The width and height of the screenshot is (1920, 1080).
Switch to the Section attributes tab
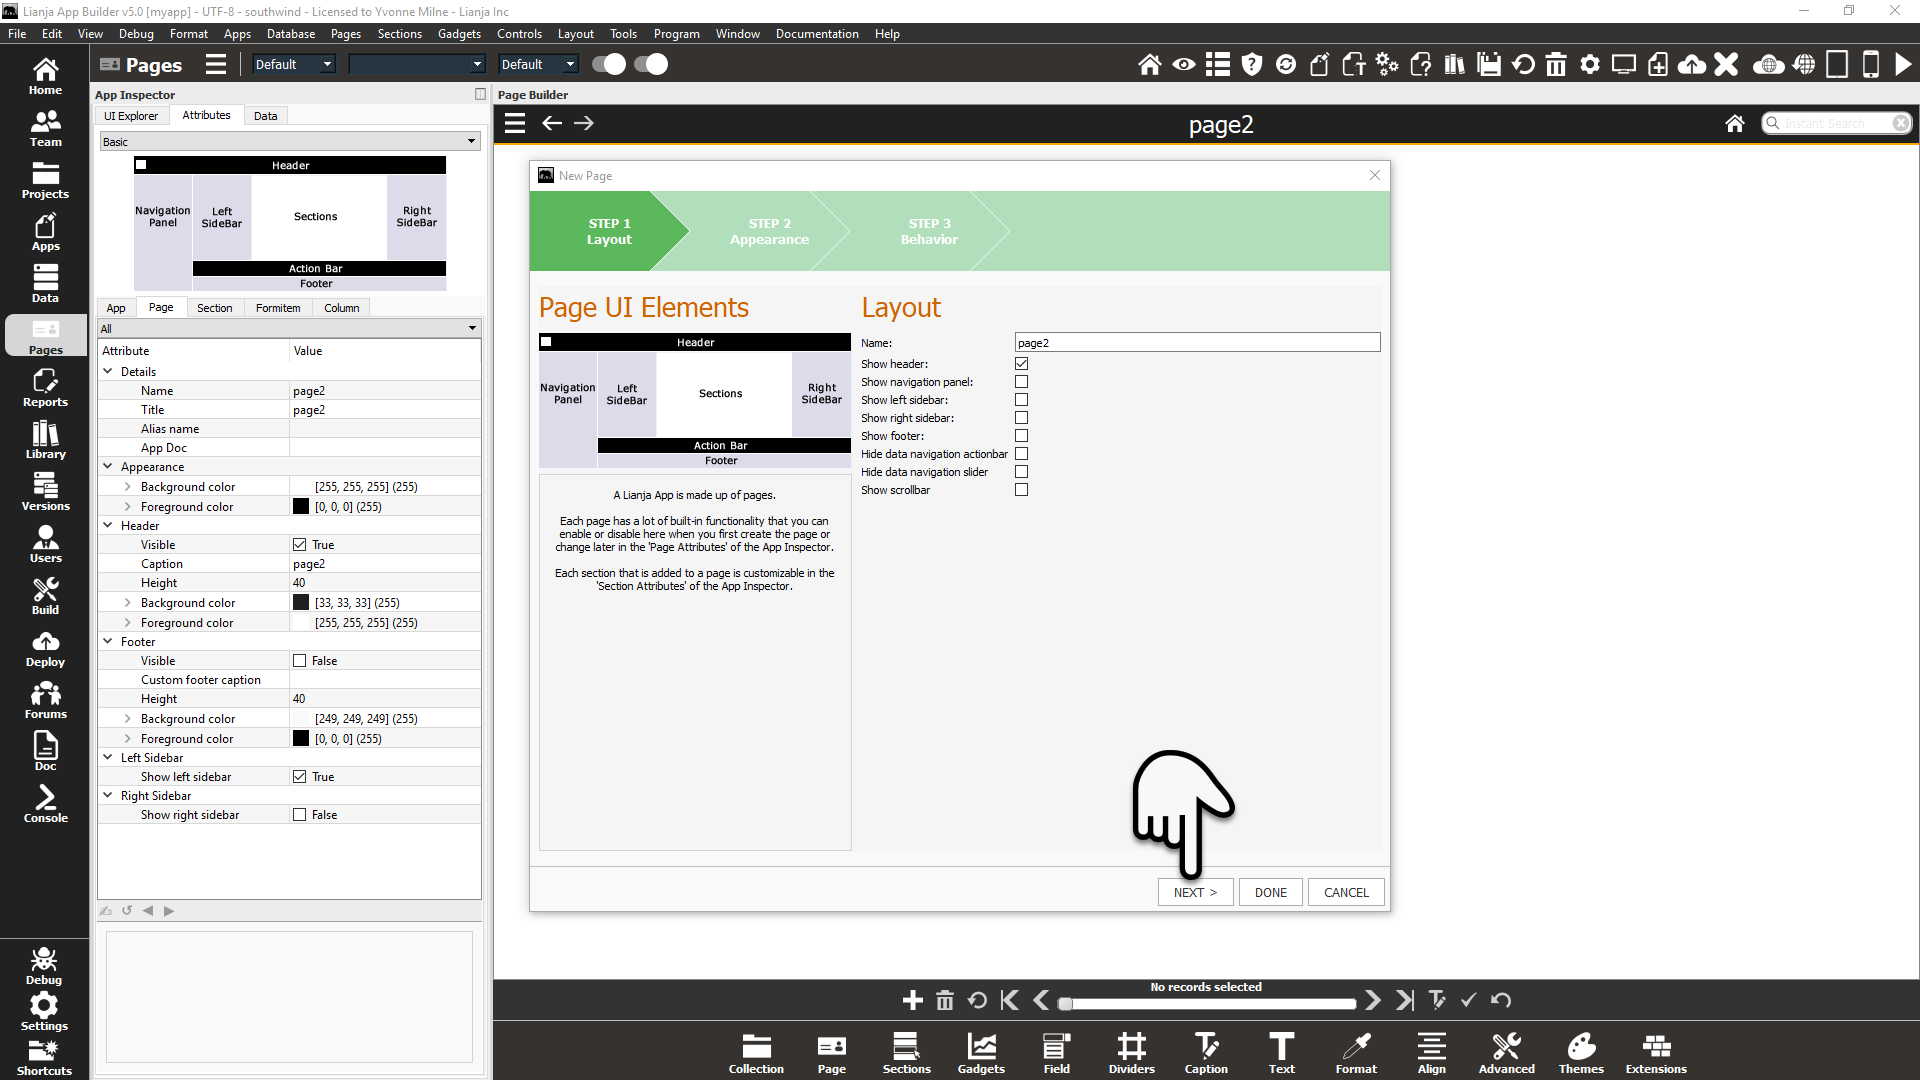214,308
